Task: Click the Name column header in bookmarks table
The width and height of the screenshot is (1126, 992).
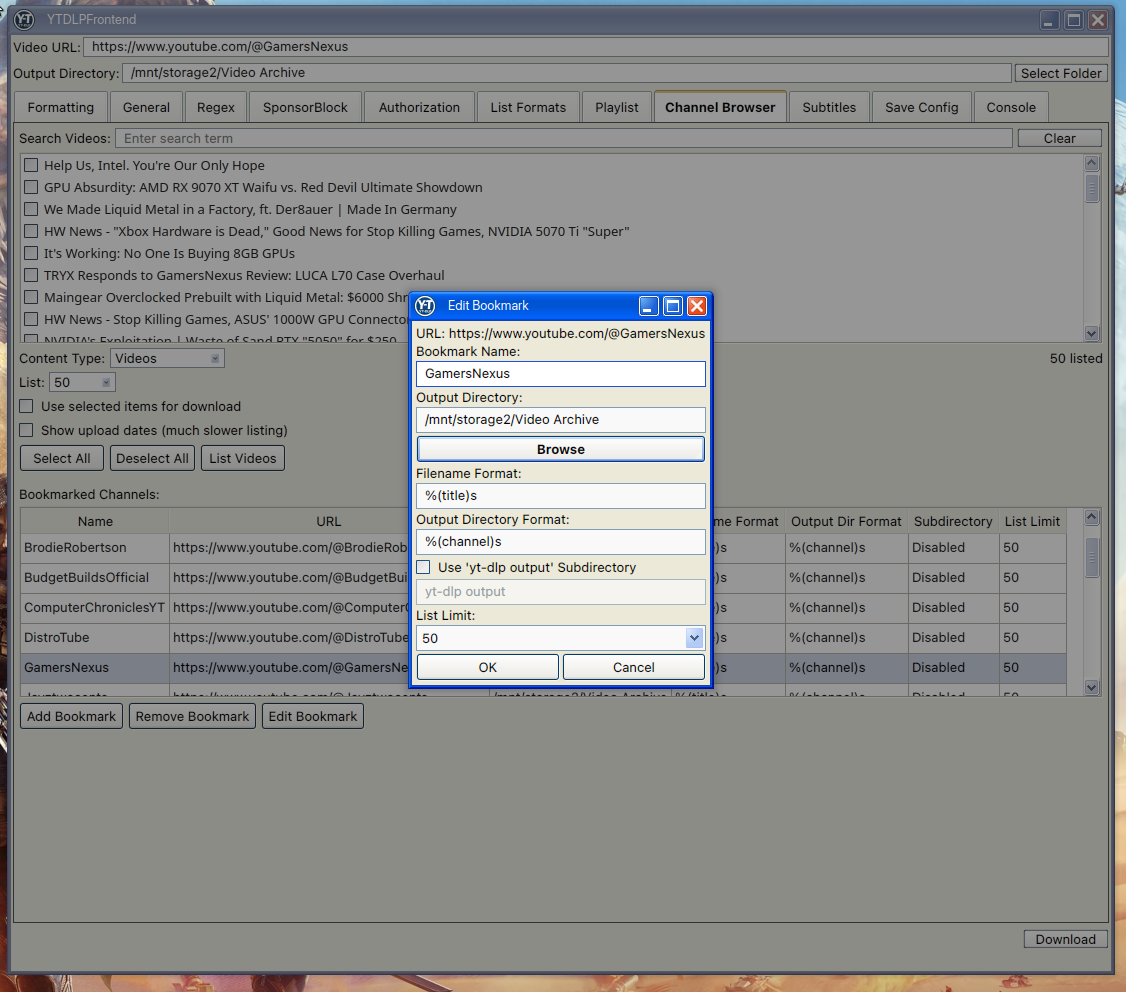Action: 95,522
